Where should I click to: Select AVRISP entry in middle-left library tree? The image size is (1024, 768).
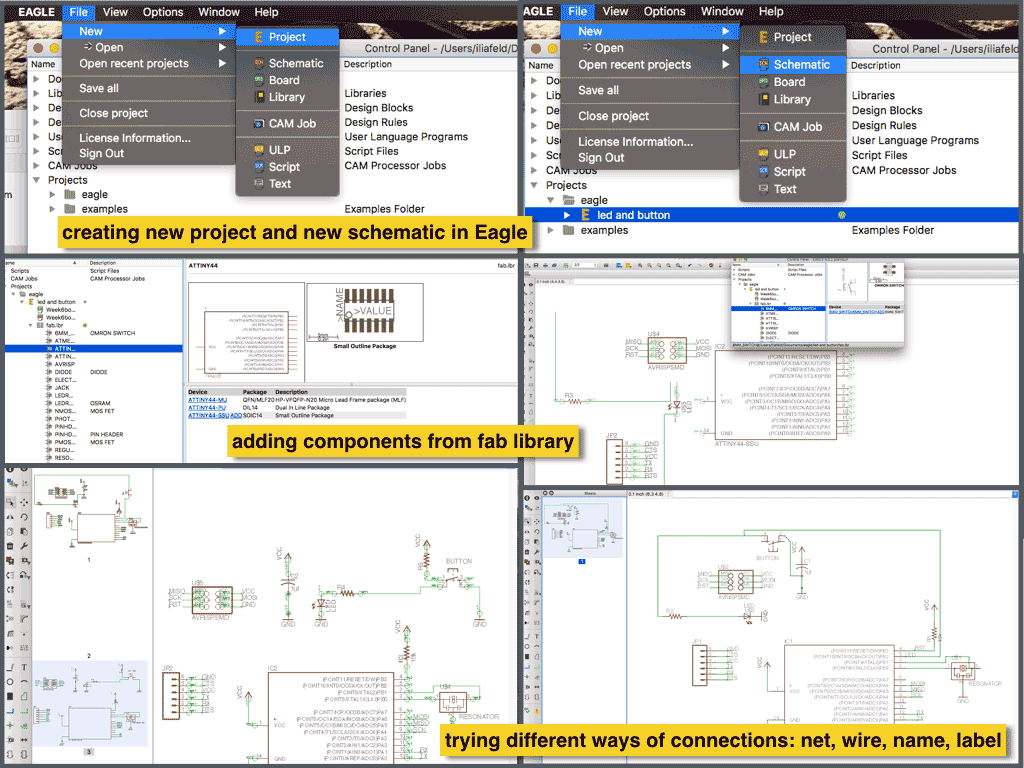click(x=64, y=364)
